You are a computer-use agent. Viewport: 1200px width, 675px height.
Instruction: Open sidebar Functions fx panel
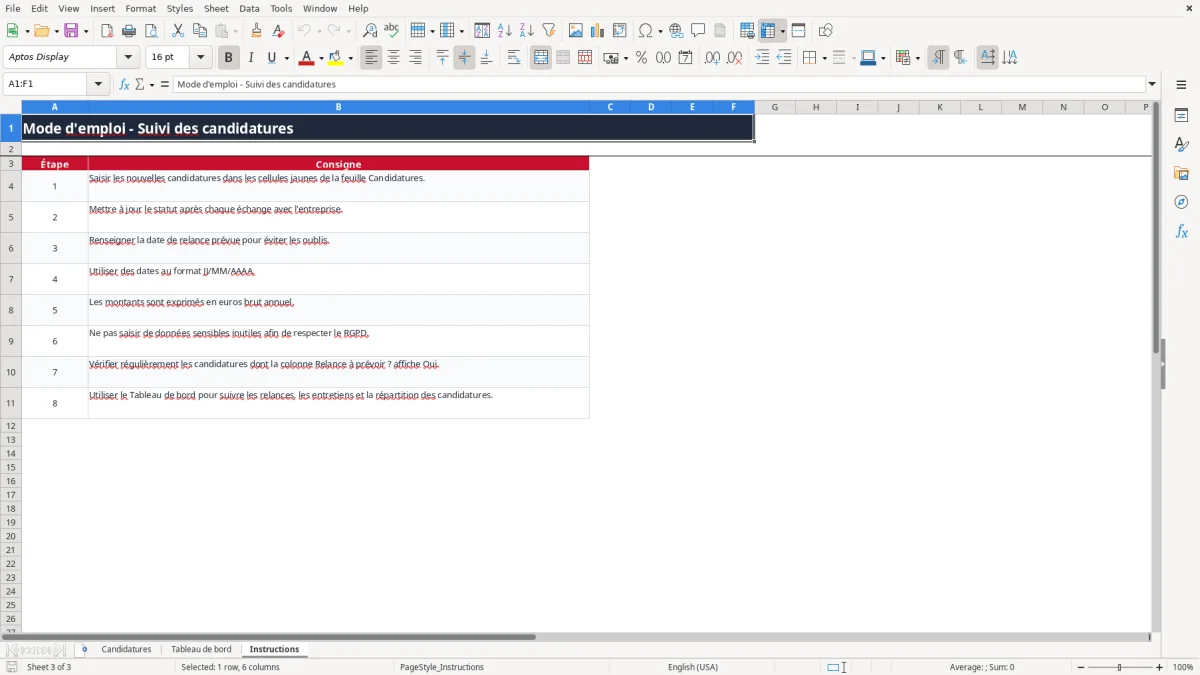[1181, 231]
